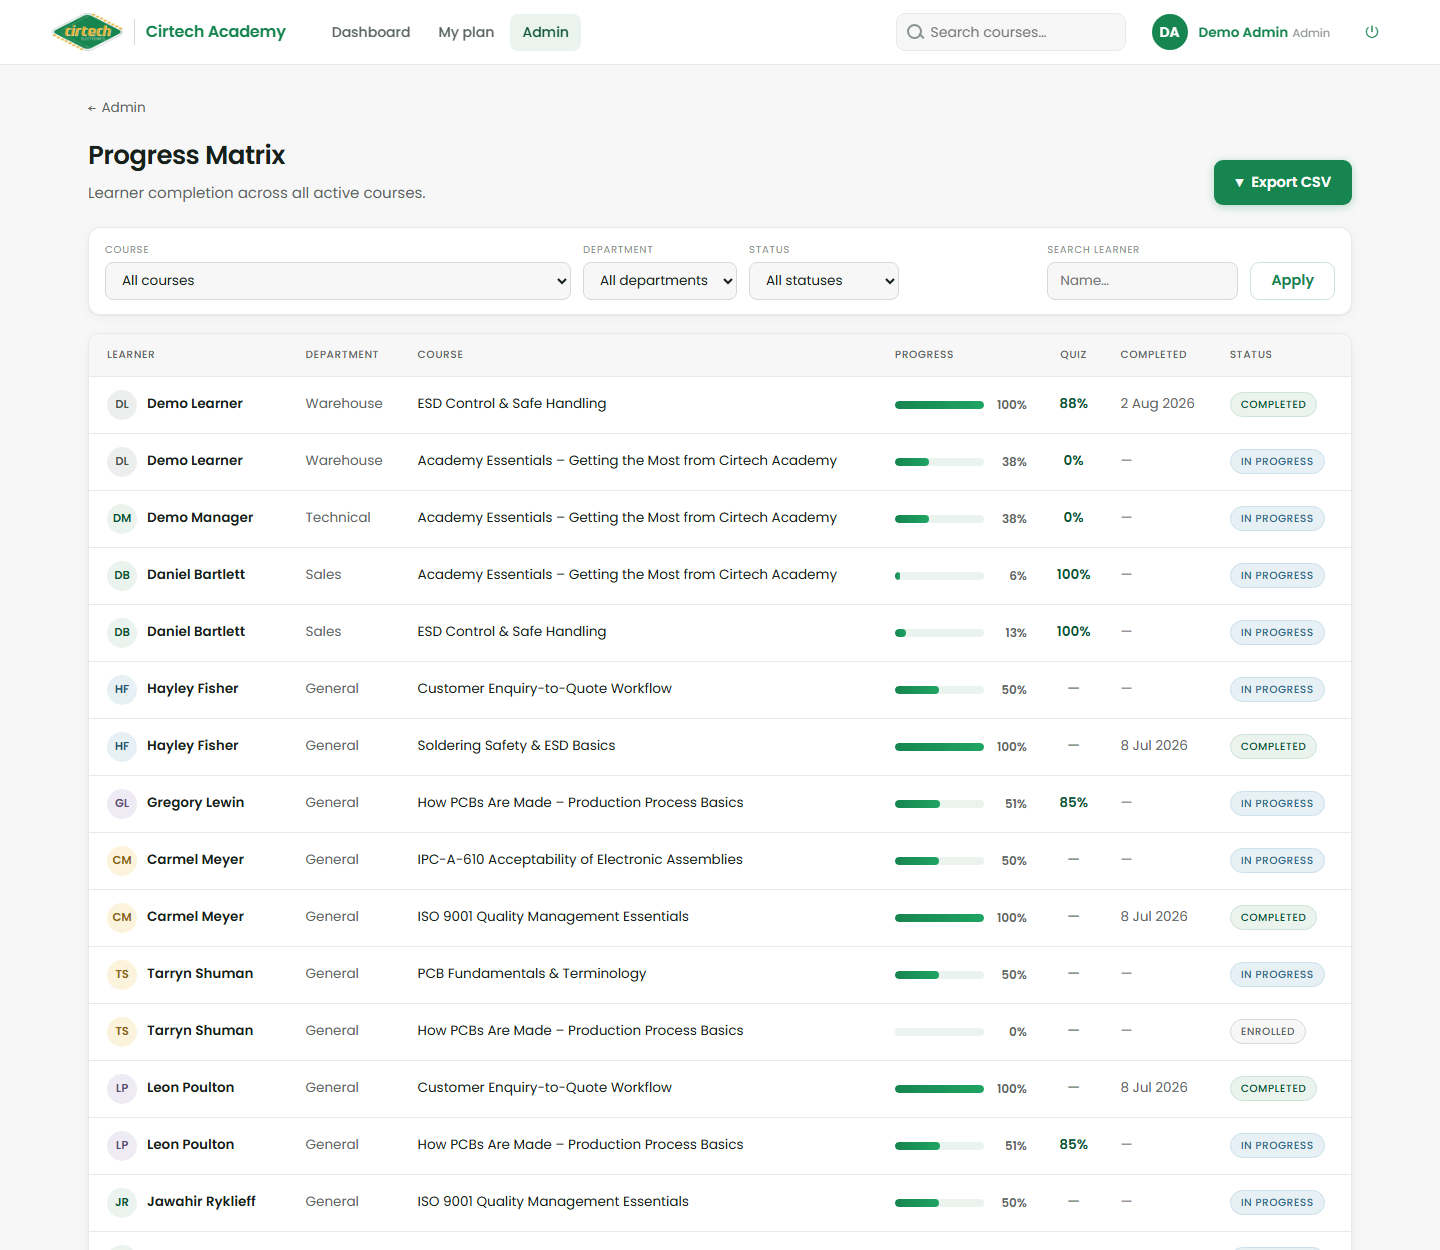
Task: Click the Technical department cell
Action: pos(338,518)
